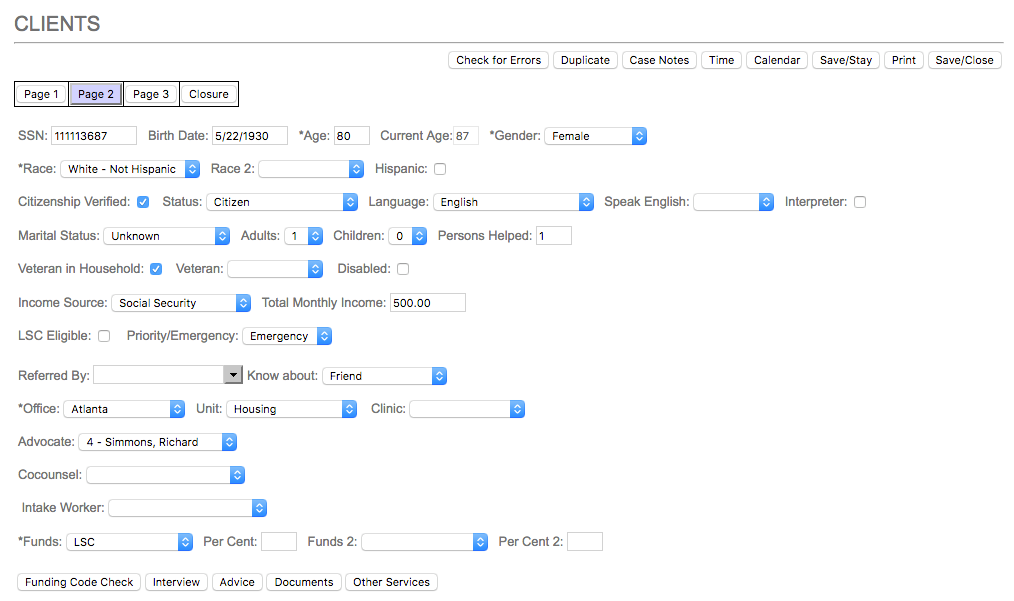Expand the Referred By combo box arrow
The image size is (1014, 601).
pos(233,375)
